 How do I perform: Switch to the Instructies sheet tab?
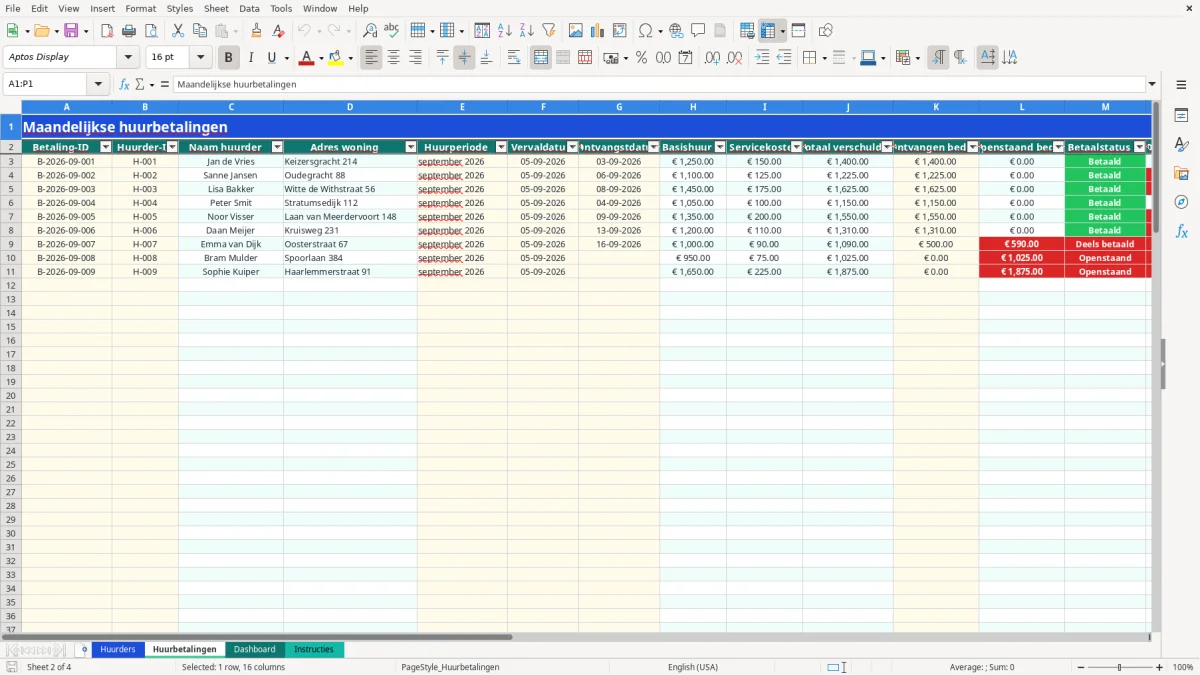click(x=314, y=650)
